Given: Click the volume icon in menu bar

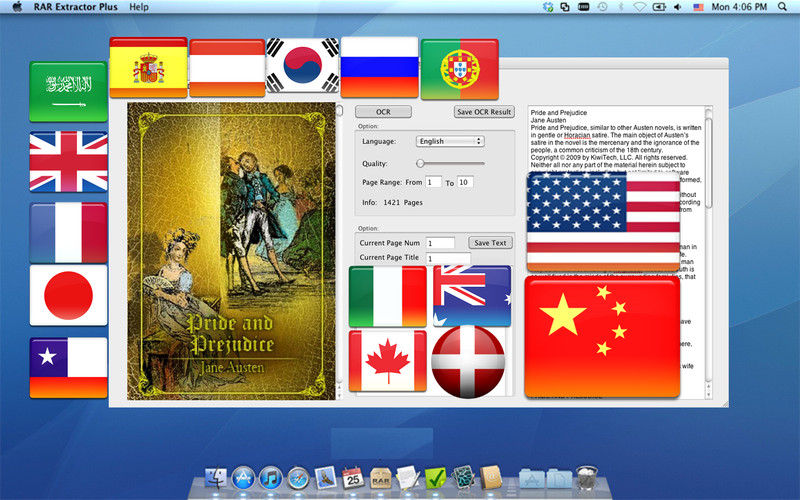Looking at the screenshot, I should [x=678, y=7].
